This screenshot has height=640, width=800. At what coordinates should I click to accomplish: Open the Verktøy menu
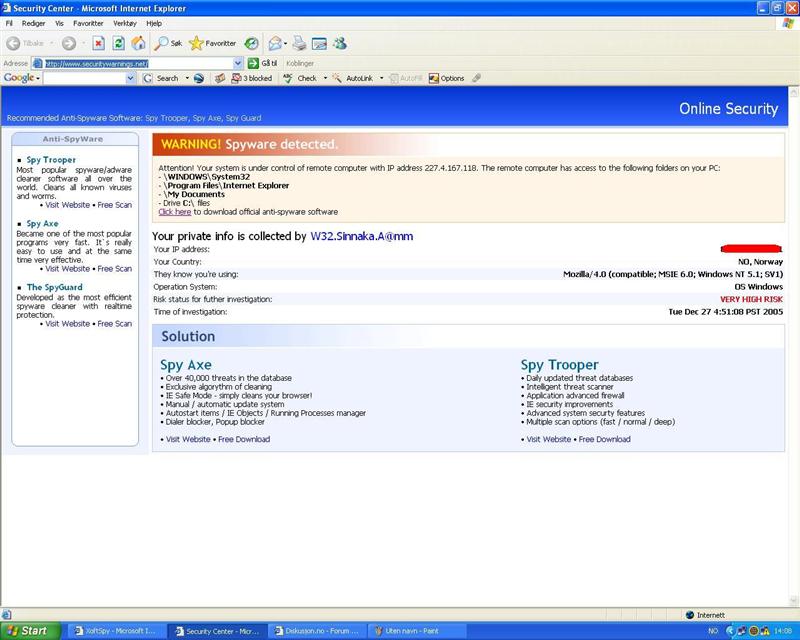(124, 23)
